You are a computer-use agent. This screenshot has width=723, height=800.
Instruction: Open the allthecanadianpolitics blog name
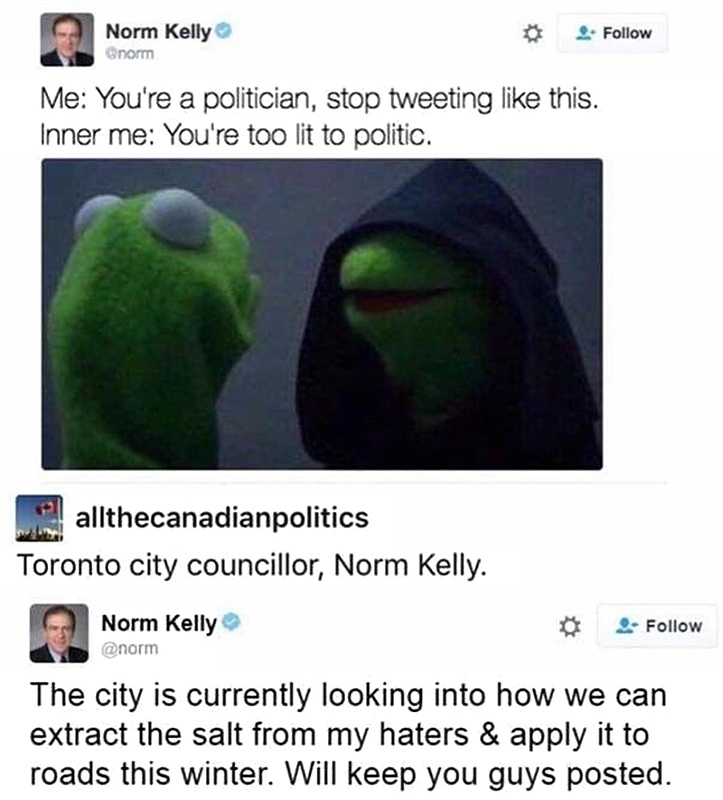coord(222,518)
